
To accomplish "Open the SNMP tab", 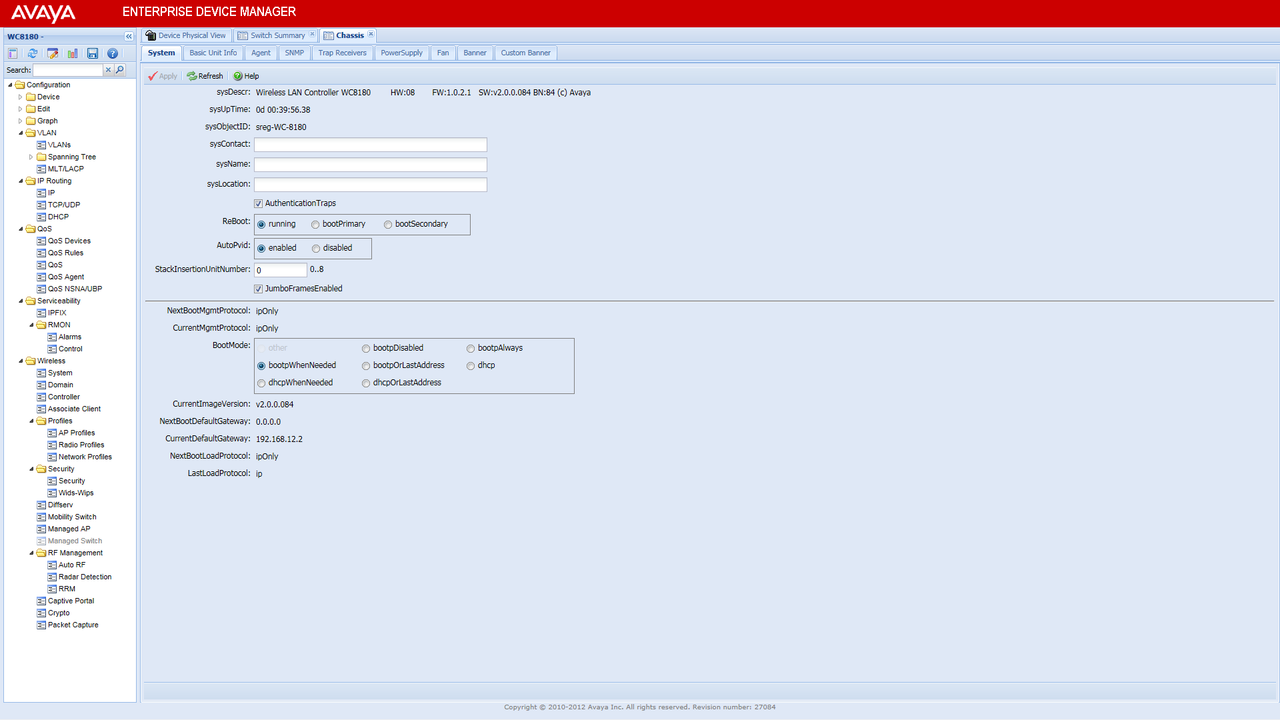I will [x=294, y=53].
